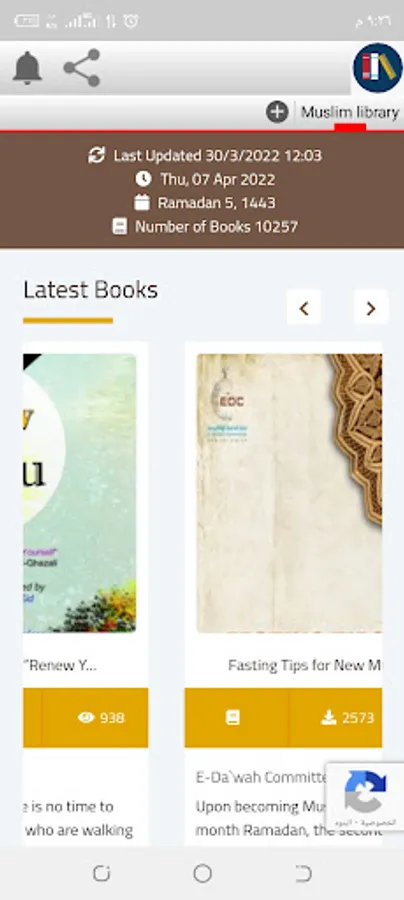The image size is (404, 900).
Task: Show next Latest Books with right chevron
Action: point(371,309)
